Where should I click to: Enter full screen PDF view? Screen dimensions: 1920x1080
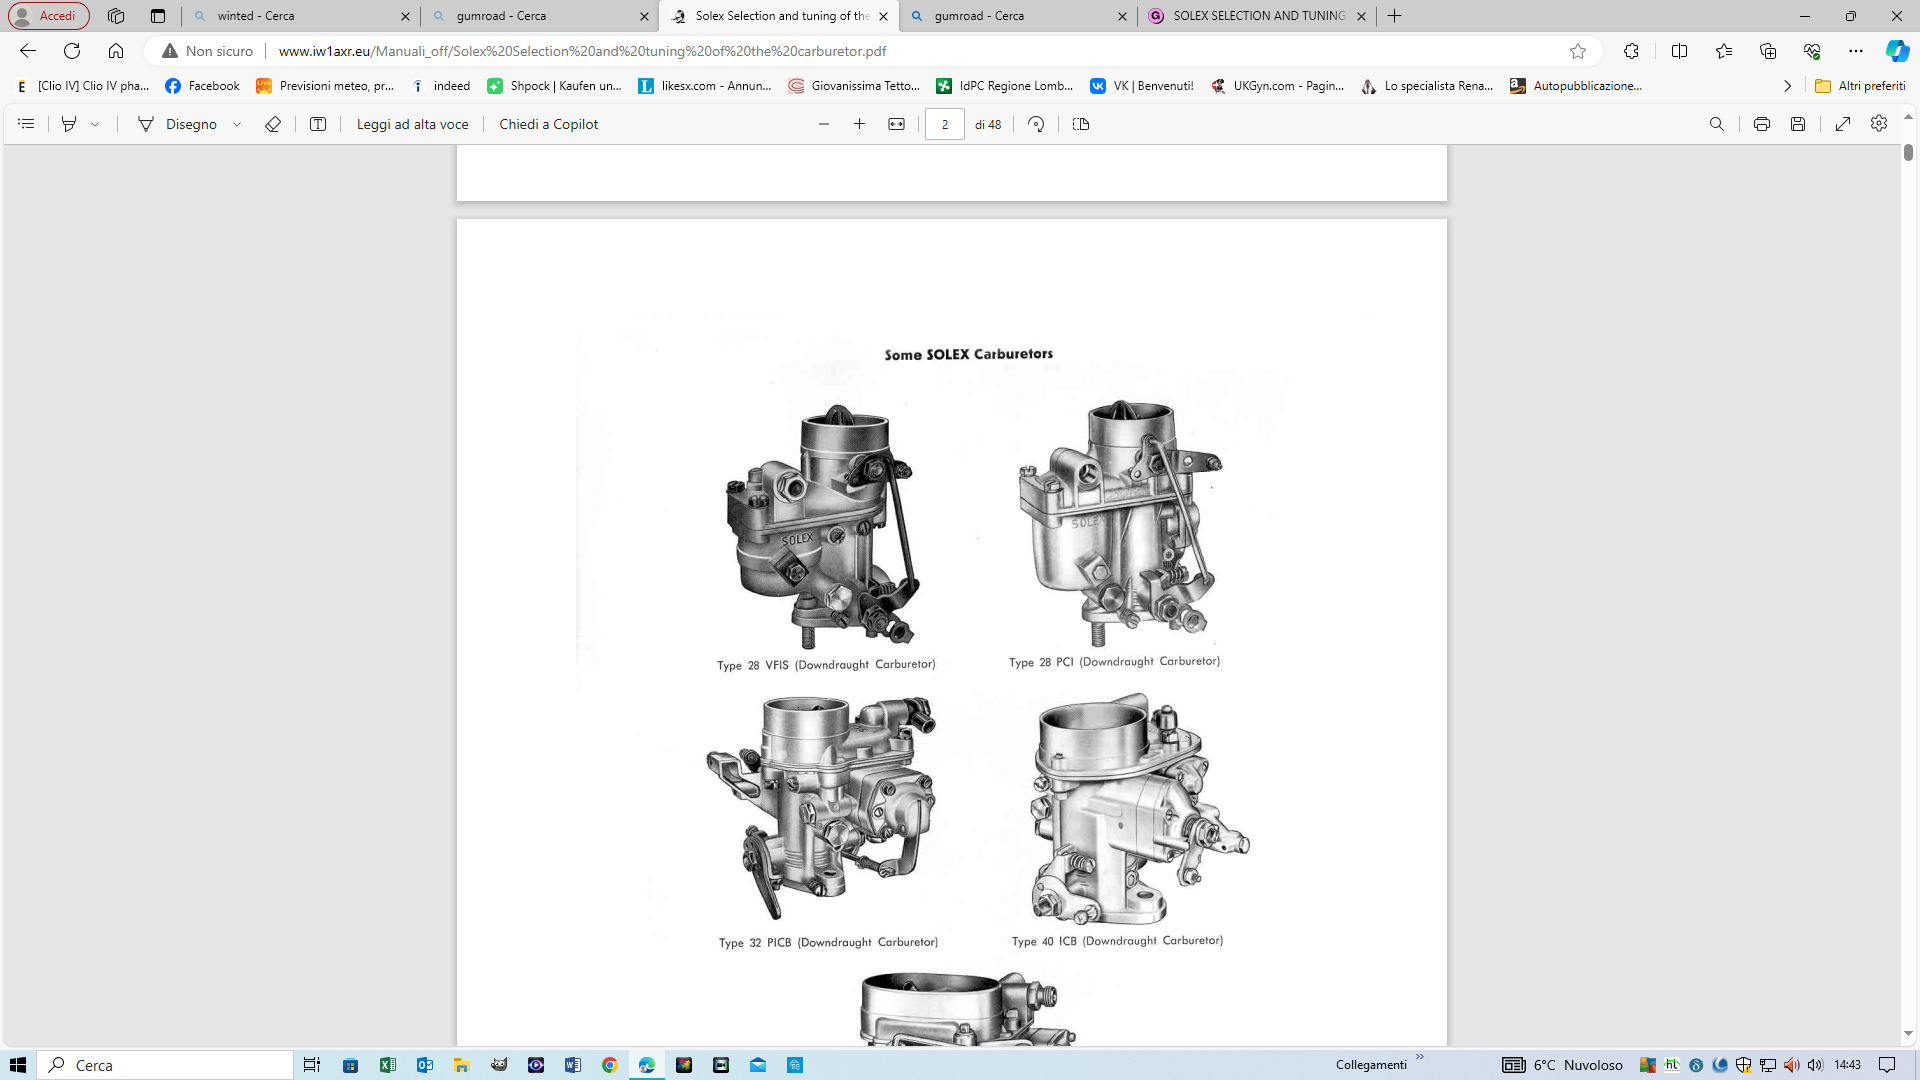click(x=1843, y=124)
